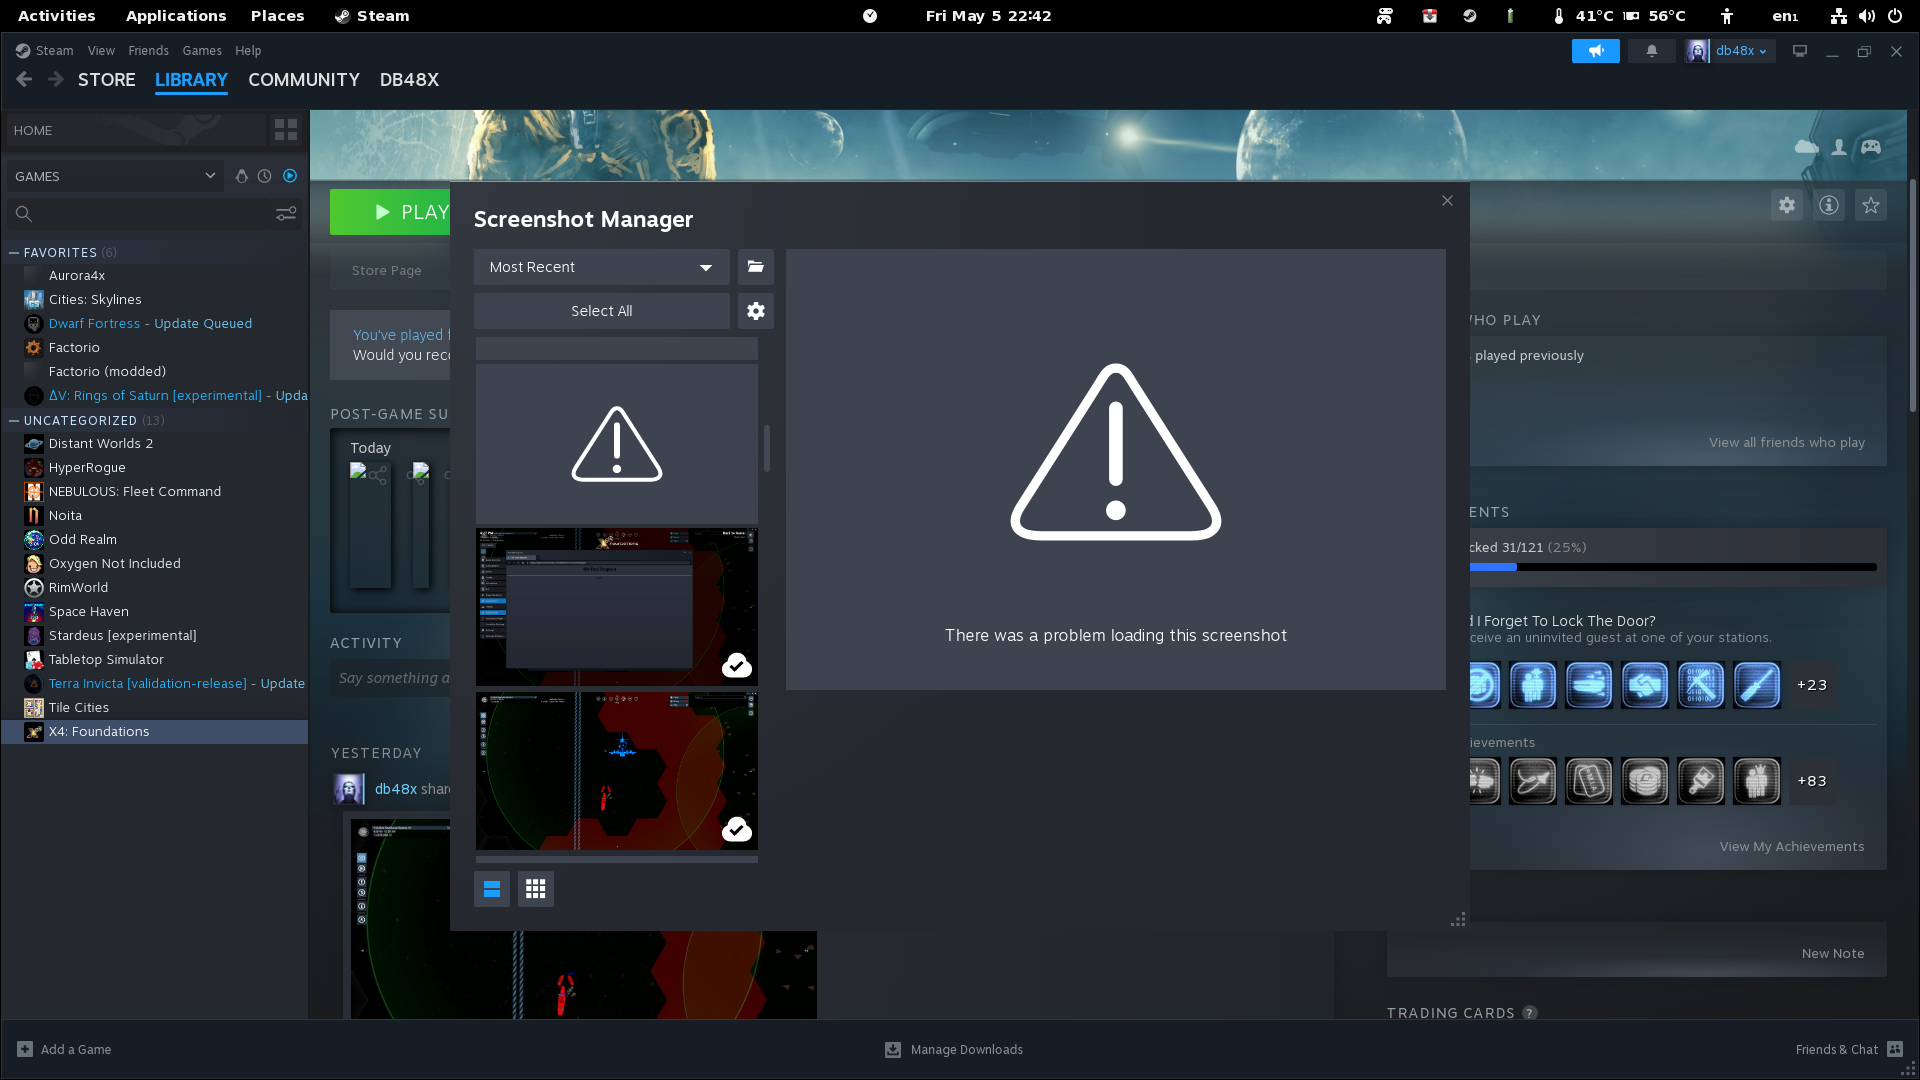Image resolution: width=1920 pixels, height=1080 pixels.
Task: Open Friends & Chat
Action: (x=1849, y=1050)
